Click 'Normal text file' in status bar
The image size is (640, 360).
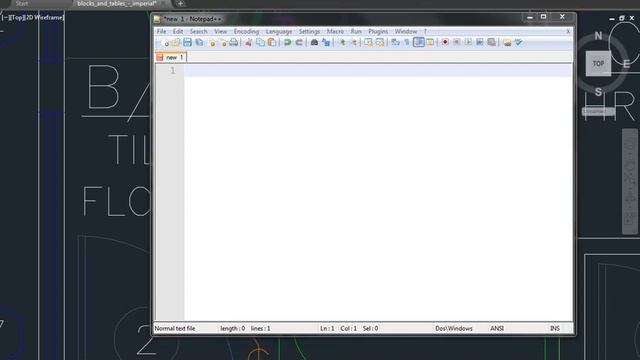(175, 329)
